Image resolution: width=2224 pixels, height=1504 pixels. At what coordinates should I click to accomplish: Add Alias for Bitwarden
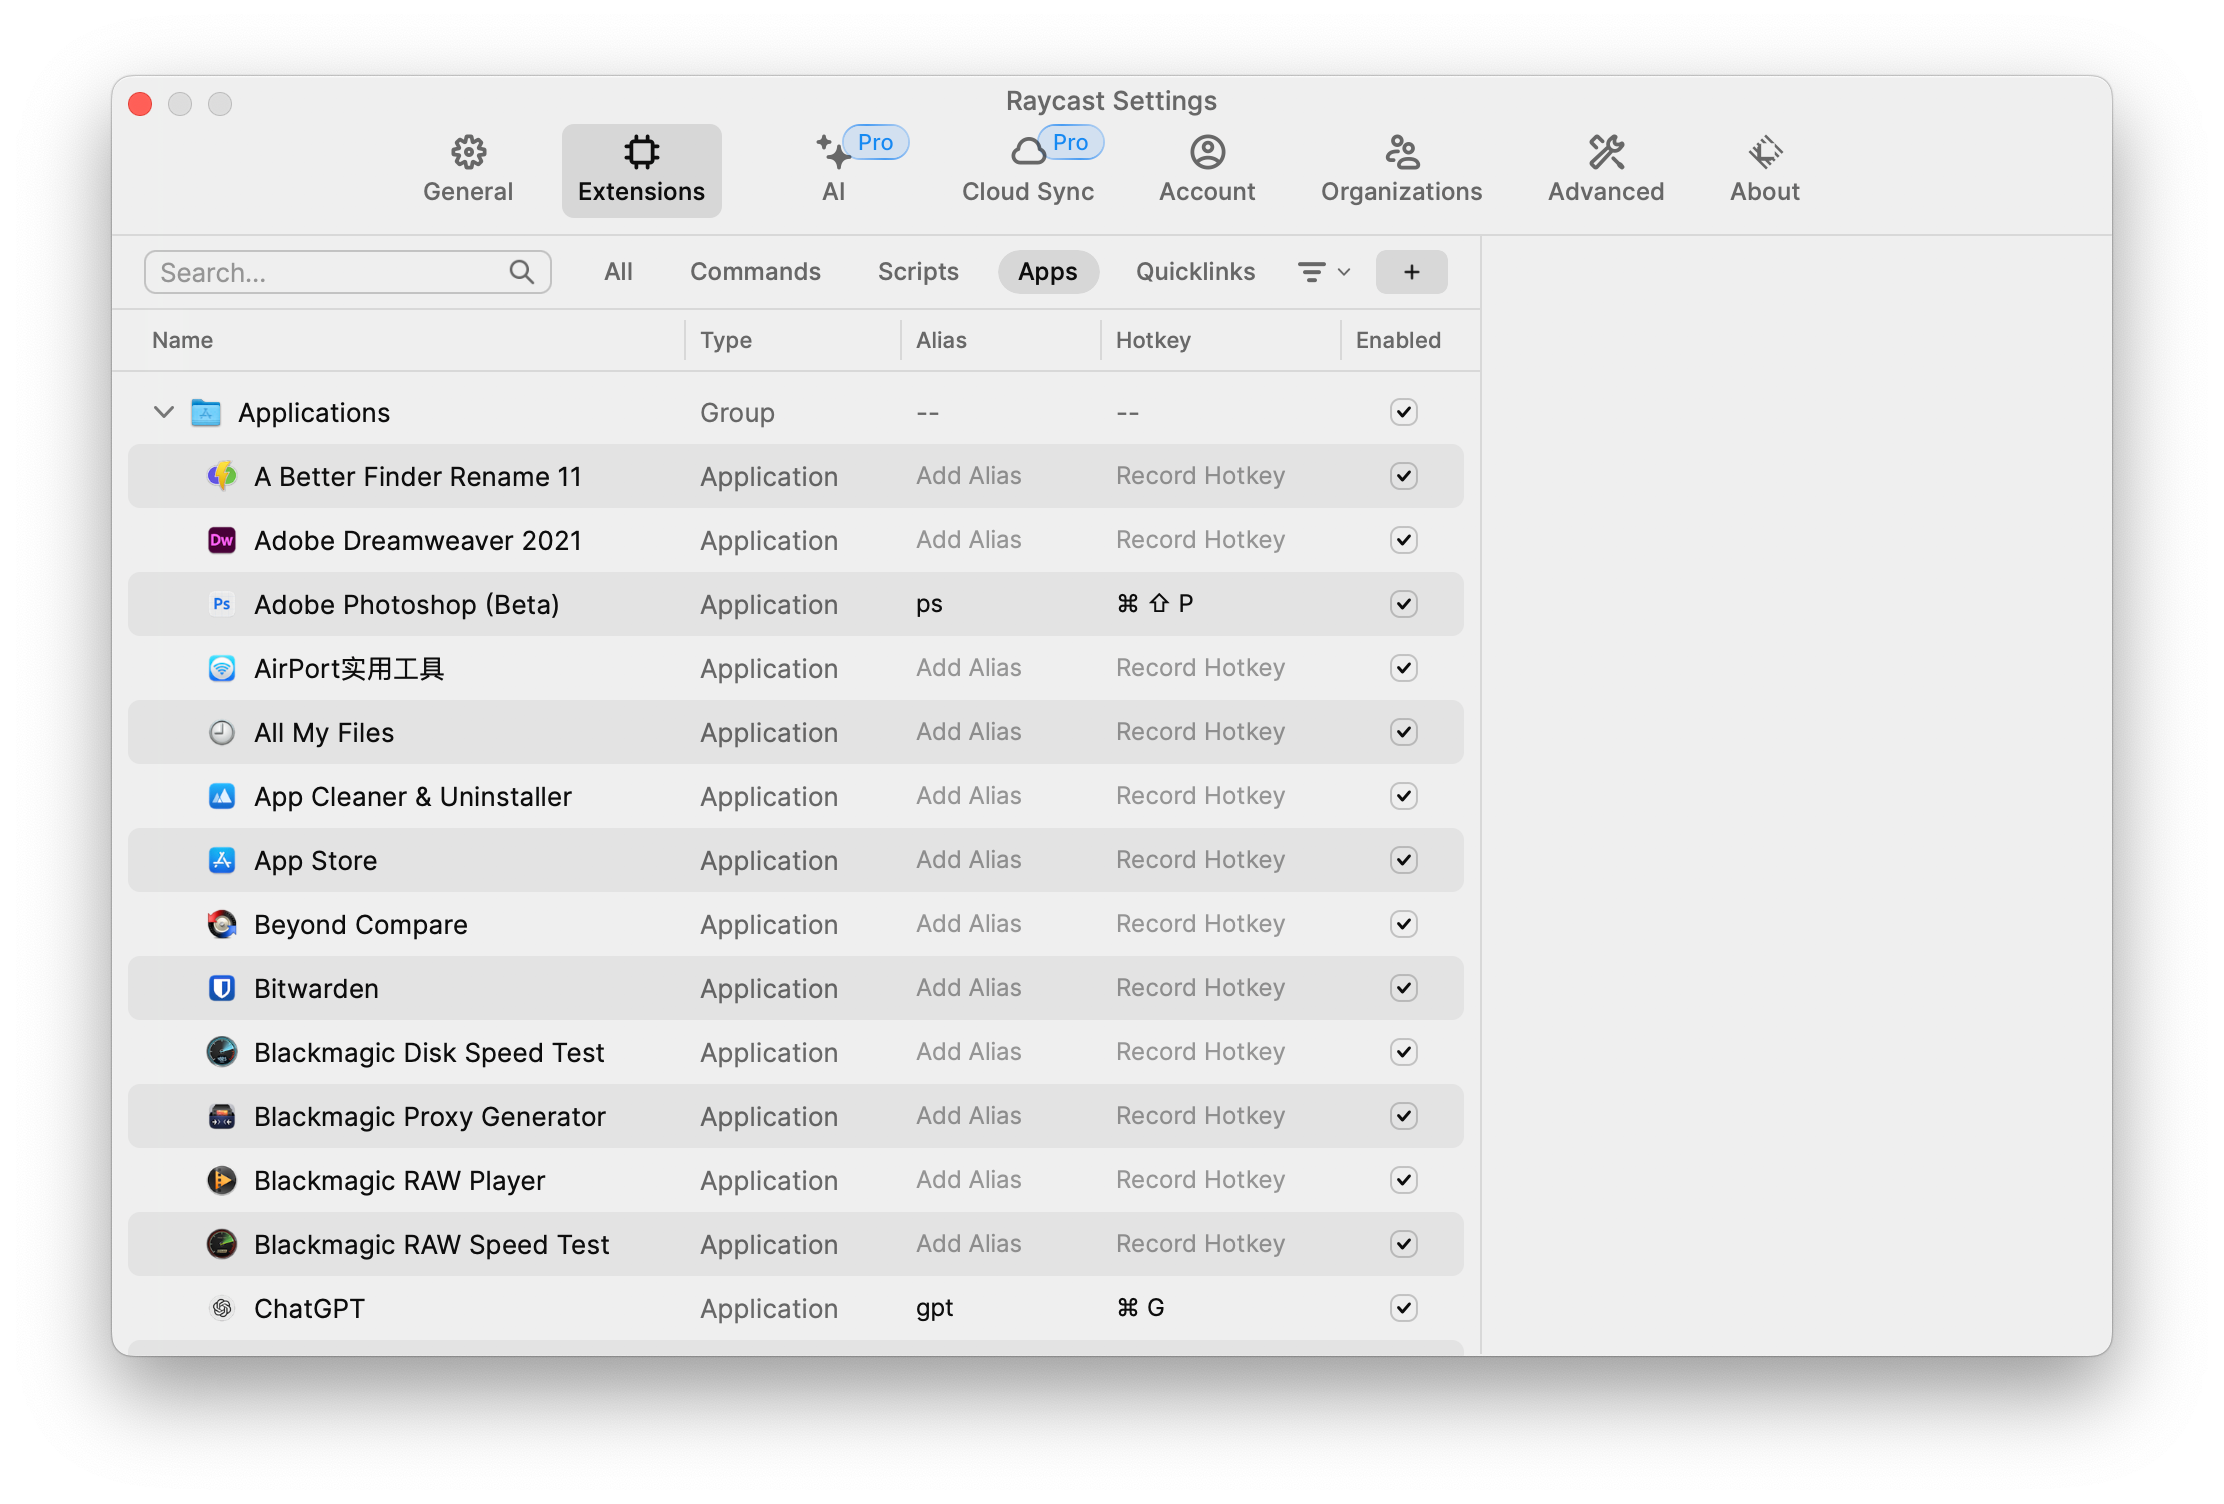click(x=969, y=988)
